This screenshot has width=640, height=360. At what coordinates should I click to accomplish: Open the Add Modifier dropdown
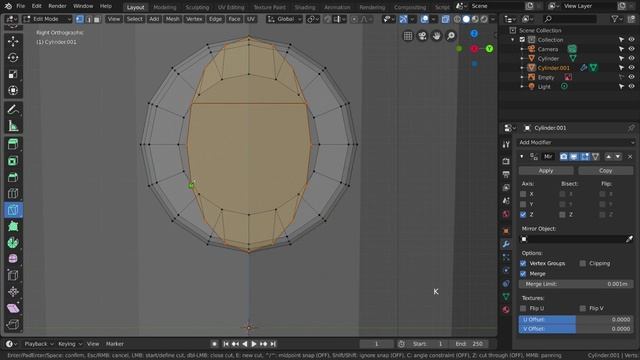click(x=576, y=142)
